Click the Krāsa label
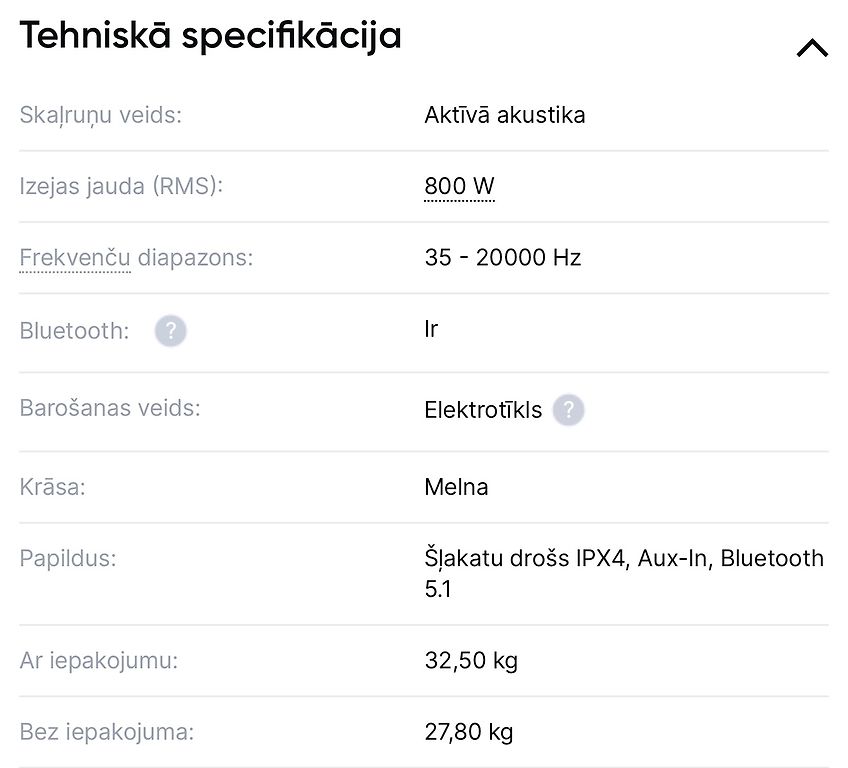The height and width of the screenshot is (768, 848). (52, 487)
